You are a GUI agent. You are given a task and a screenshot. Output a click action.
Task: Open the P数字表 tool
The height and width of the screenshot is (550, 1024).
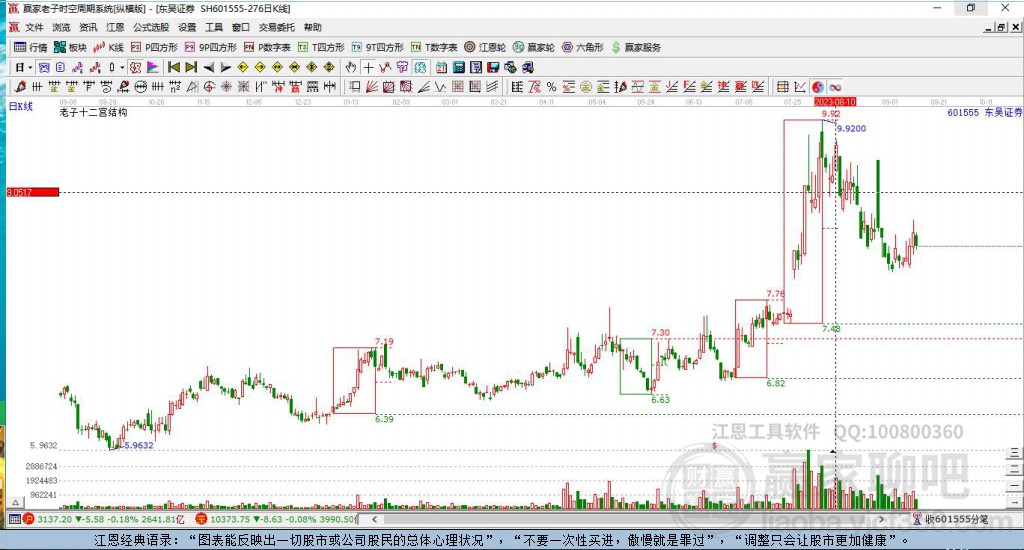(x=267, y=47)
